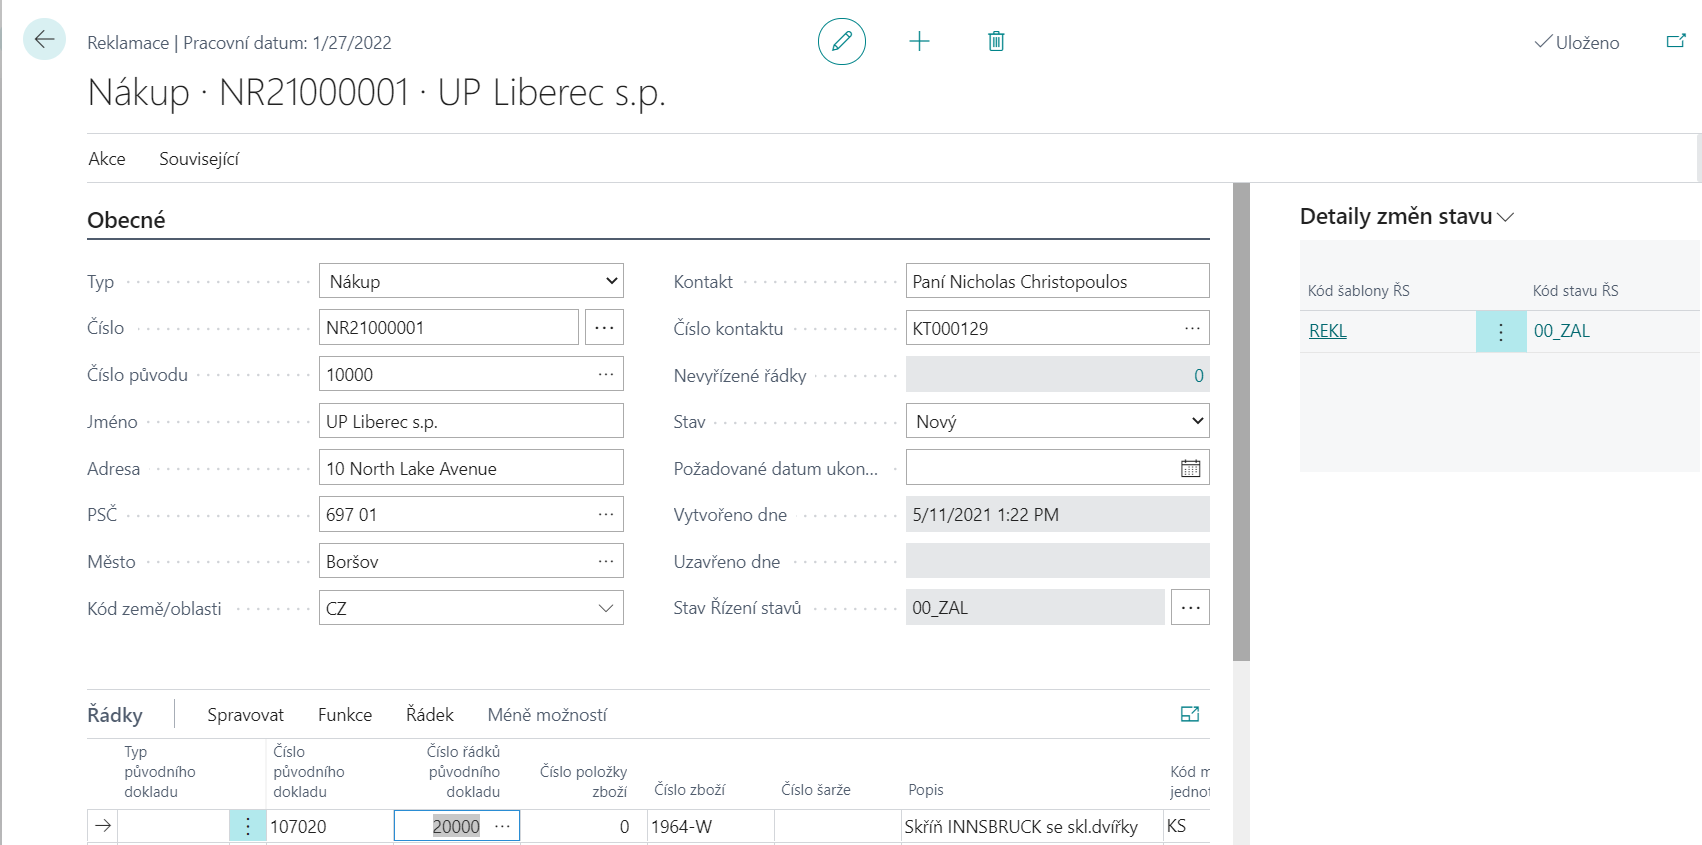Click the REKL template link

click(x=1327, y=331)
